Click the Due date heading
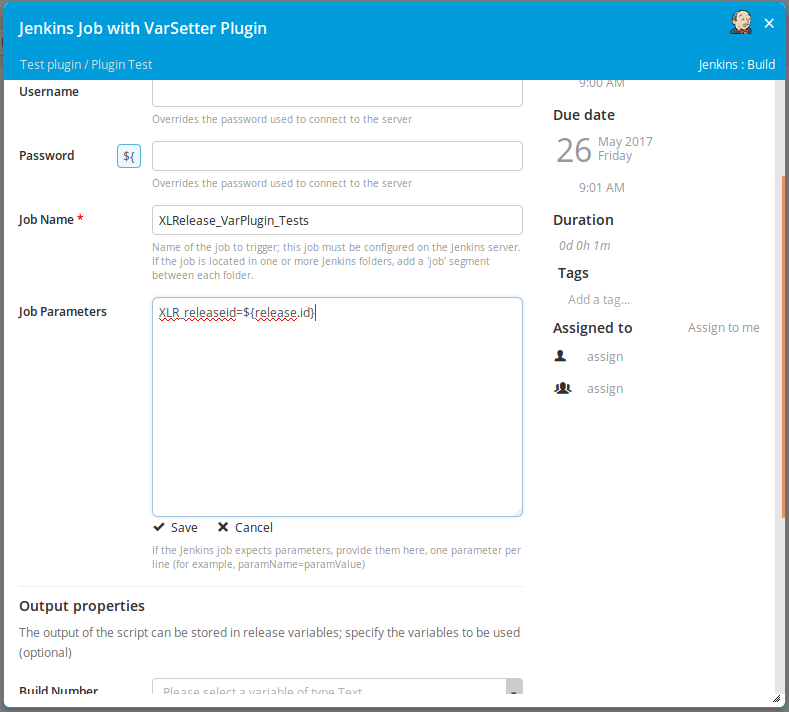The width and height of the screenshot is (789, 712). [584, 115]
